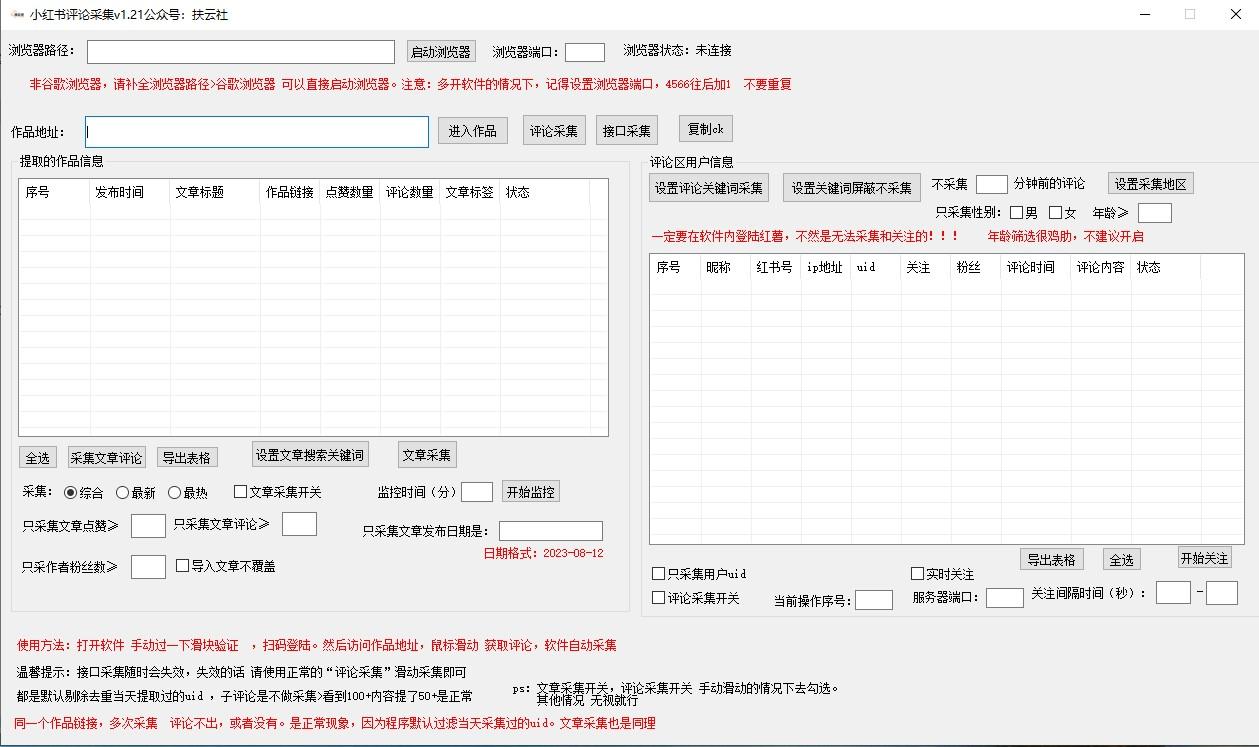Open the 设置采集地区 region settings
The image size is (1259, 747).
[1149, 184]
